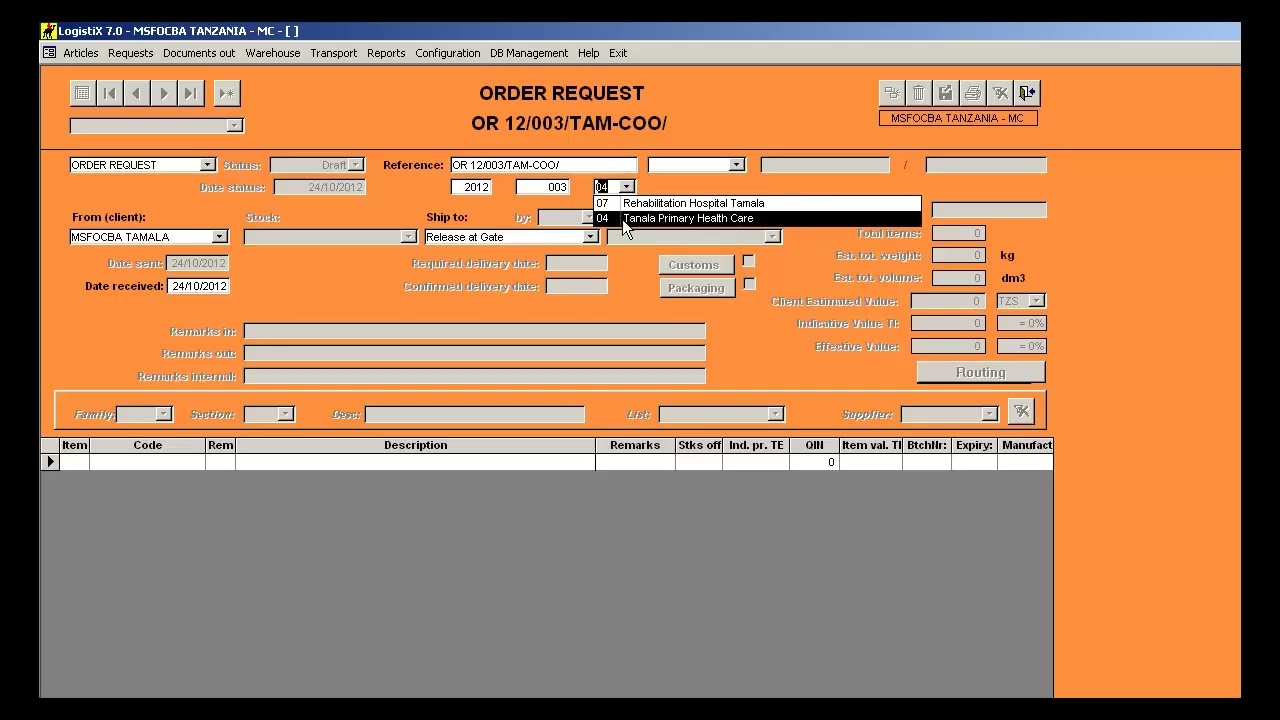
Task: Click the 2012 year field
Action: [x=471, y=187]
